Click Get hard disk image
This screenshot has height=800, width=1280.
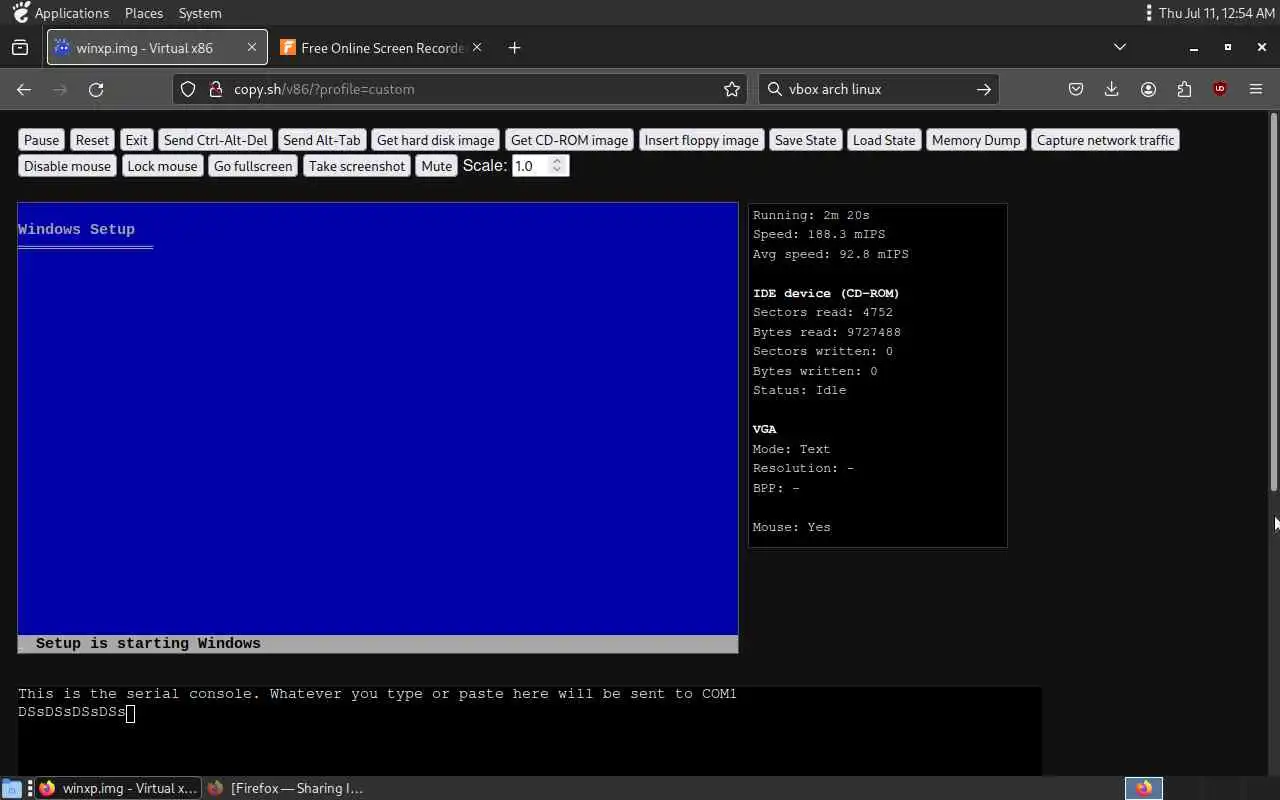435,140
